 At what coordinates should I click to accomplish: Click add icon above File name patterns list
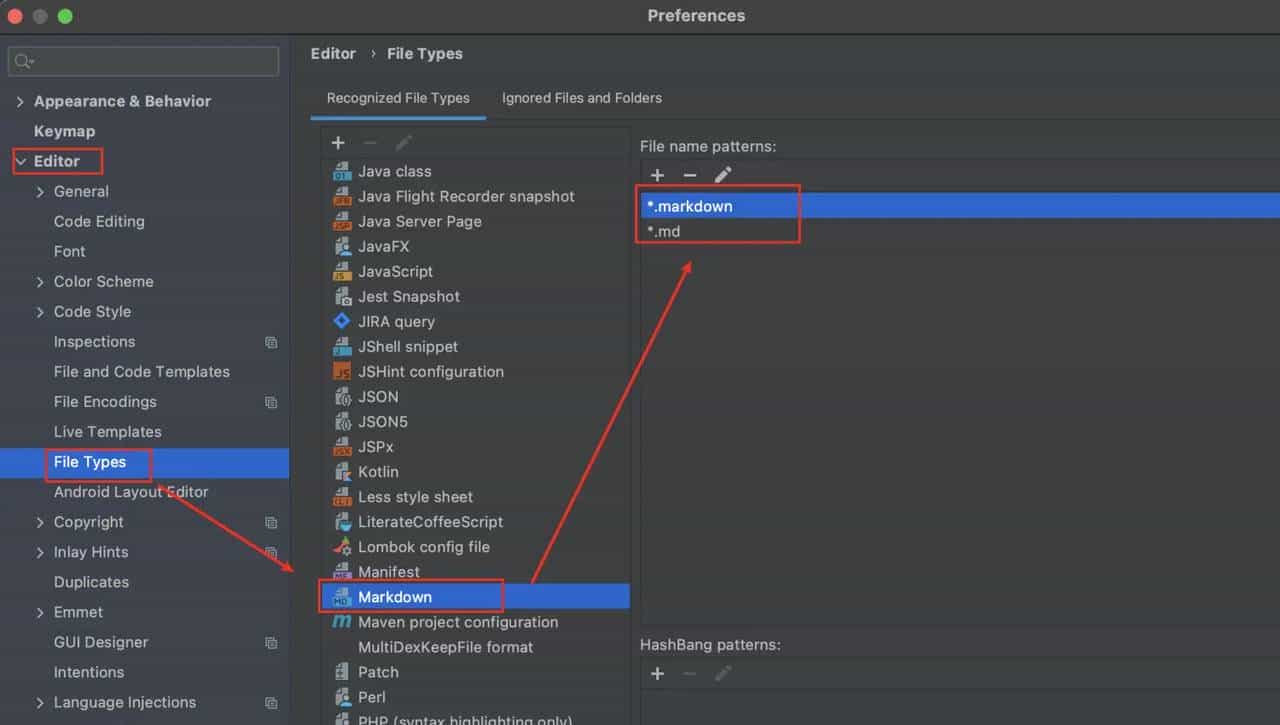click(657, 175)
